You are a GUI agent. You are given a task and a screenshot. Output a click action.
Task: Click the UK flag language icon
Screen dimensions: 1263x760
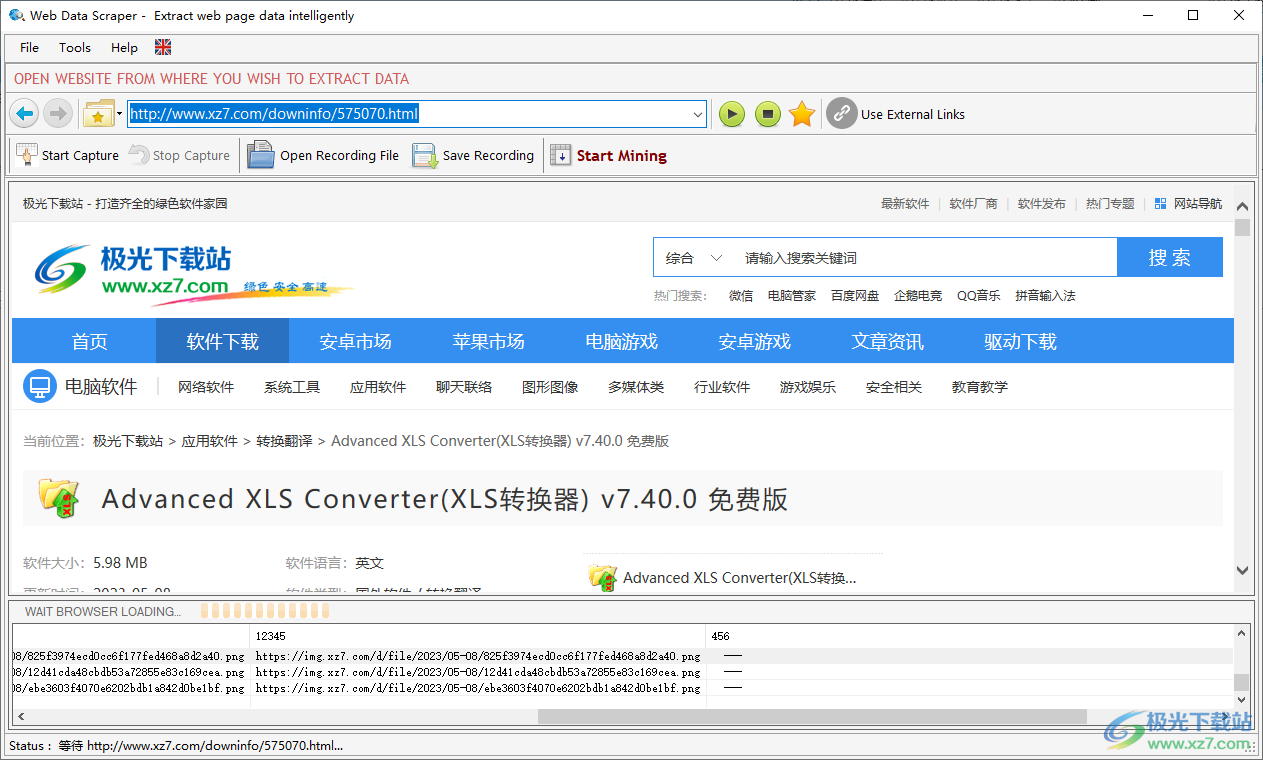tap(163, 47)
